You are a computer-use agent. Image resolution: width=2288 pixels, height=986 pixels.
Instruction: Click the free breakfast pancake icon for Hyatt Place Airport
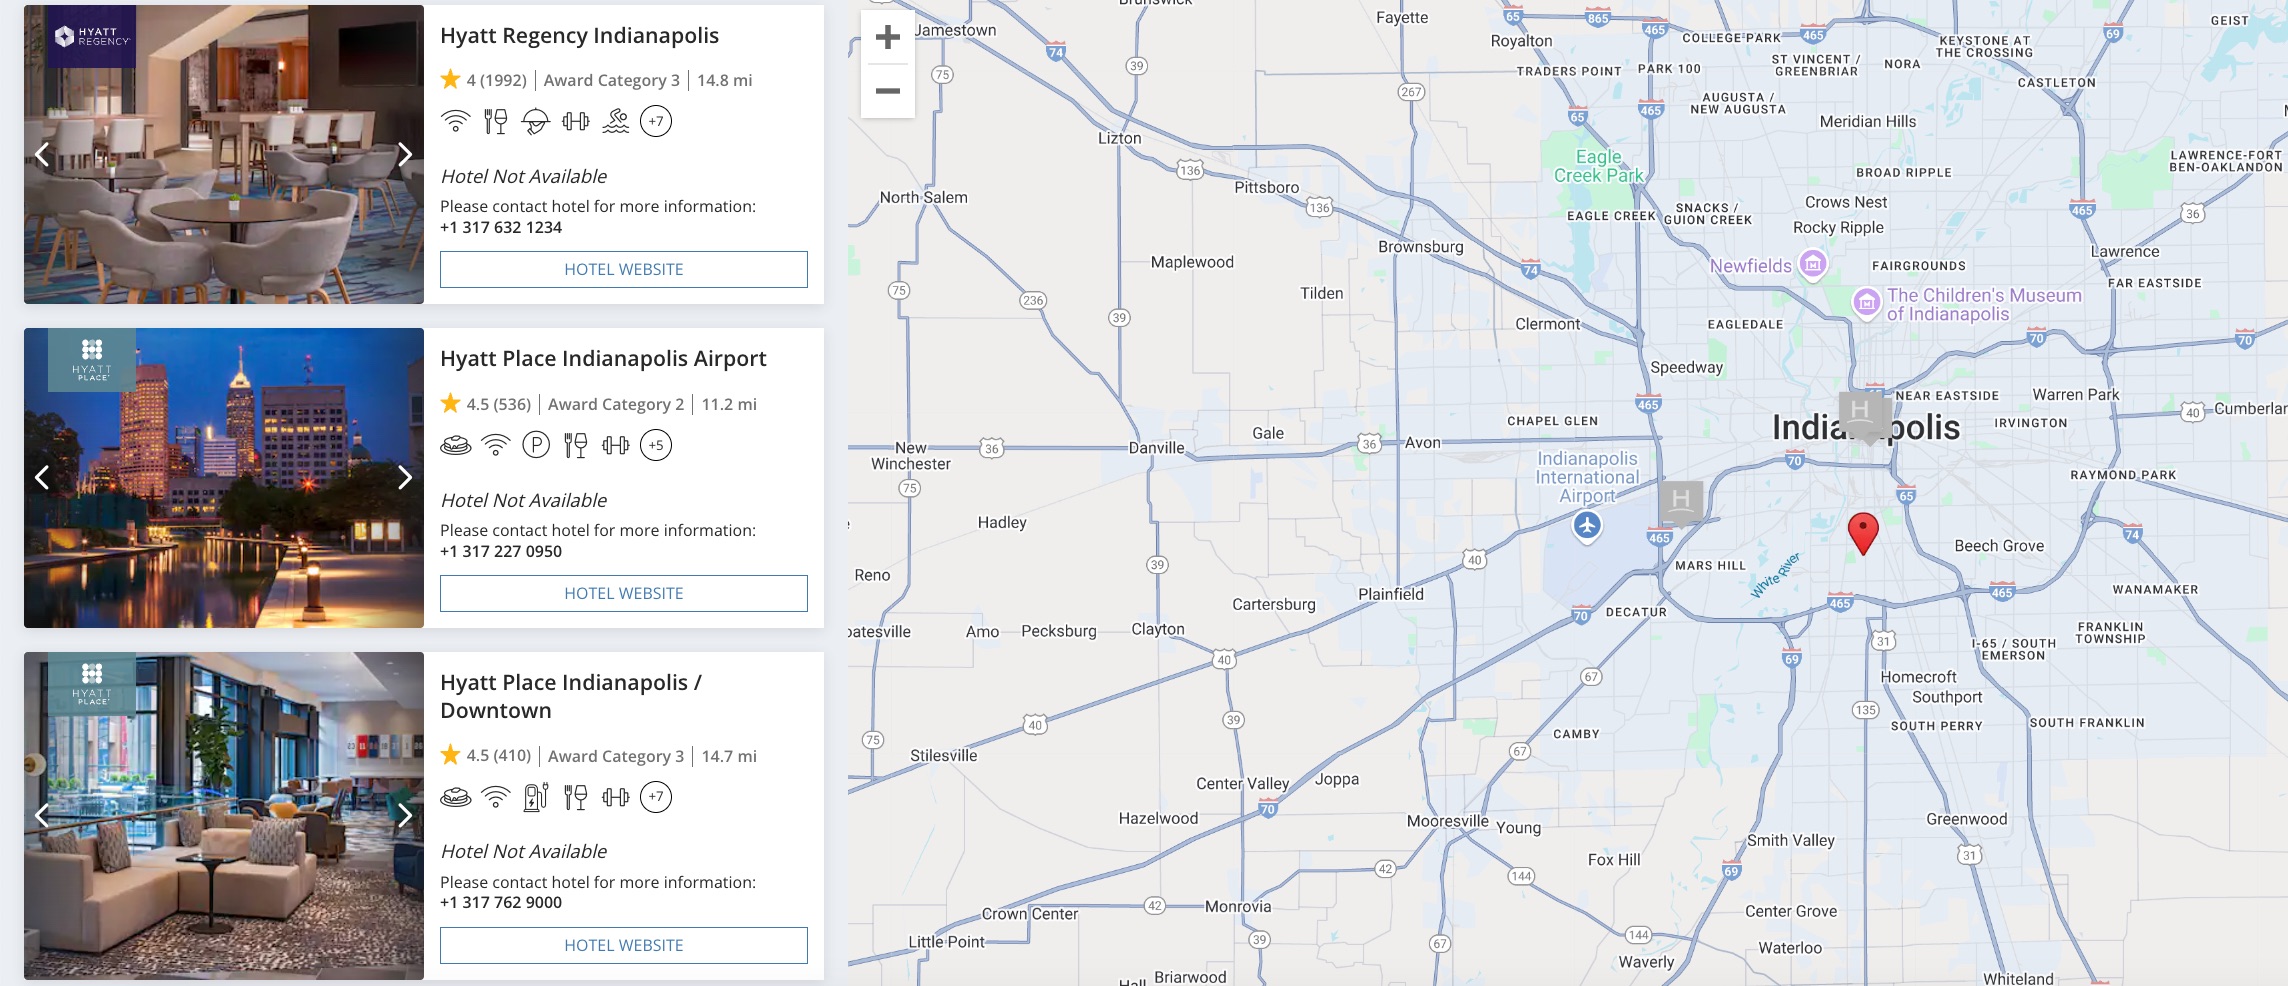pyautogui.click(x=455, y=445)
